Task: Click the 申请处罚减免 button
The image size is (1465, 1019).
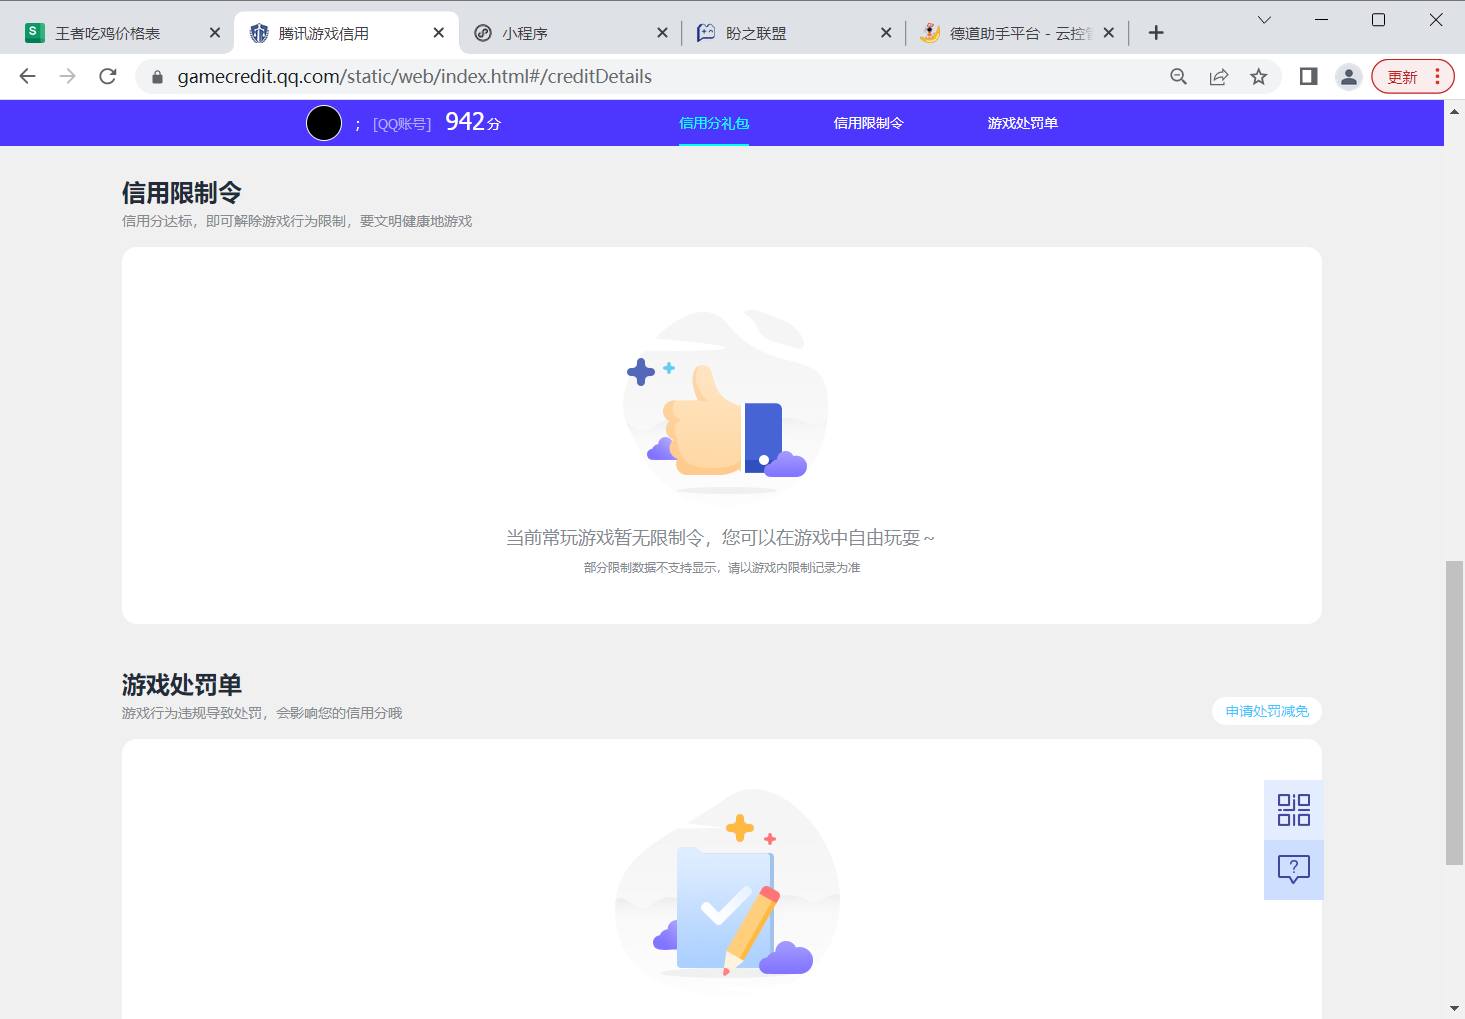Action: point(1266,710)
